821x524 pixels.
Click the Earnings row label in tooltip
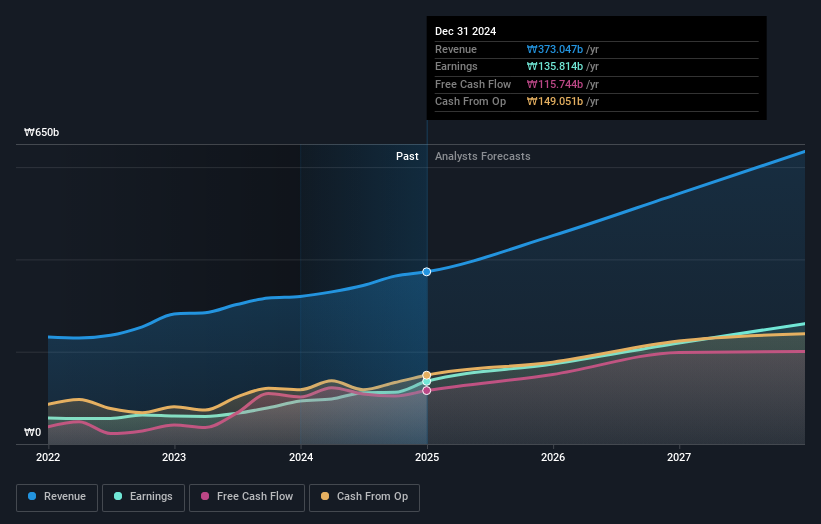(x=456, y=66)
